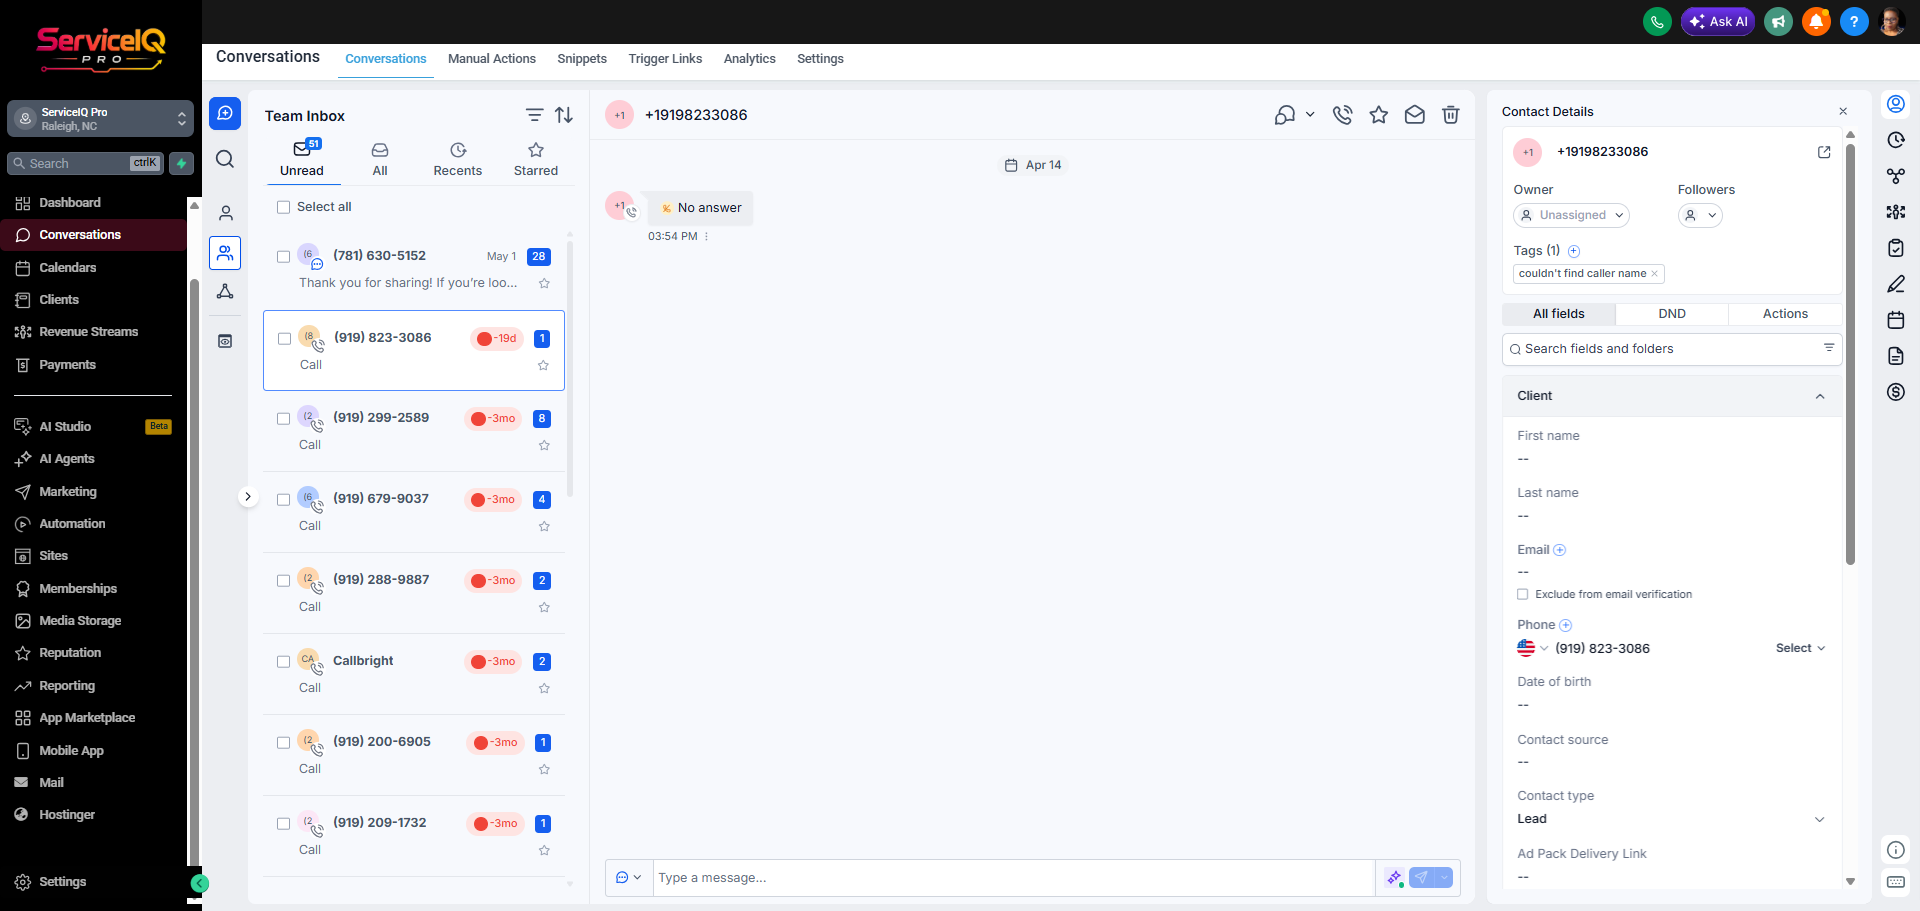Open the DND tab in Contact Details
The height and width of the screenshot is (911, 1920).
(x=1672, y=314)
